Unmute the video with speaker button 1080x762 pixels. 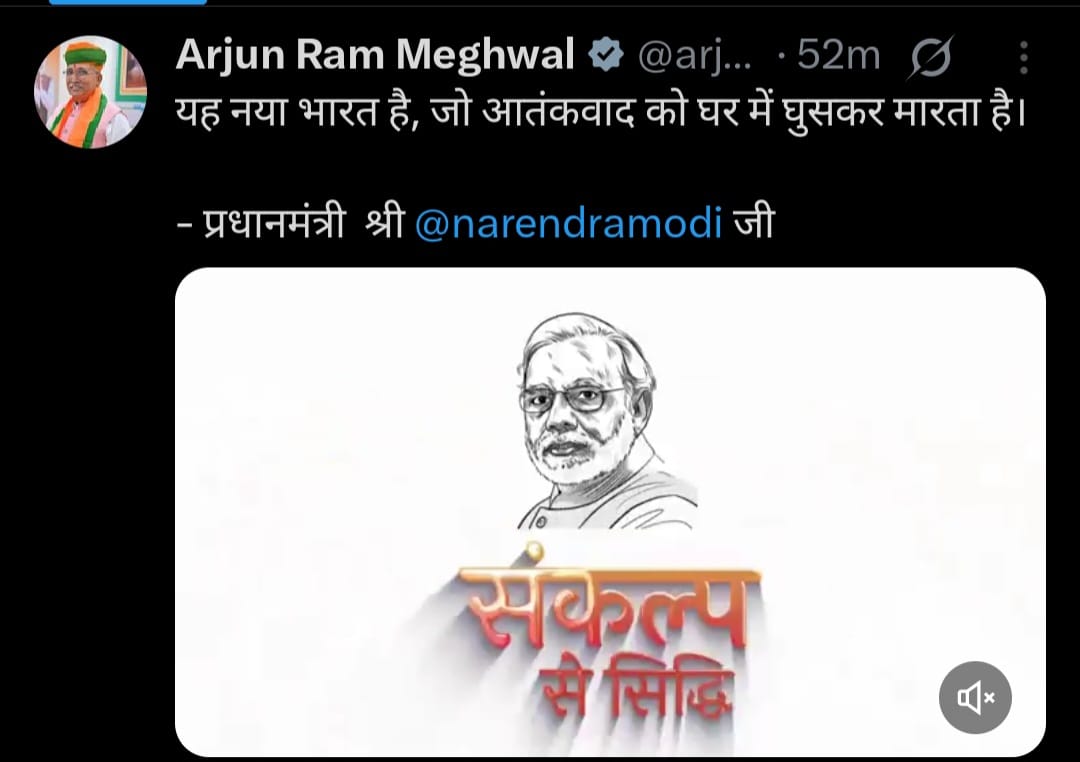pos(975,697)
